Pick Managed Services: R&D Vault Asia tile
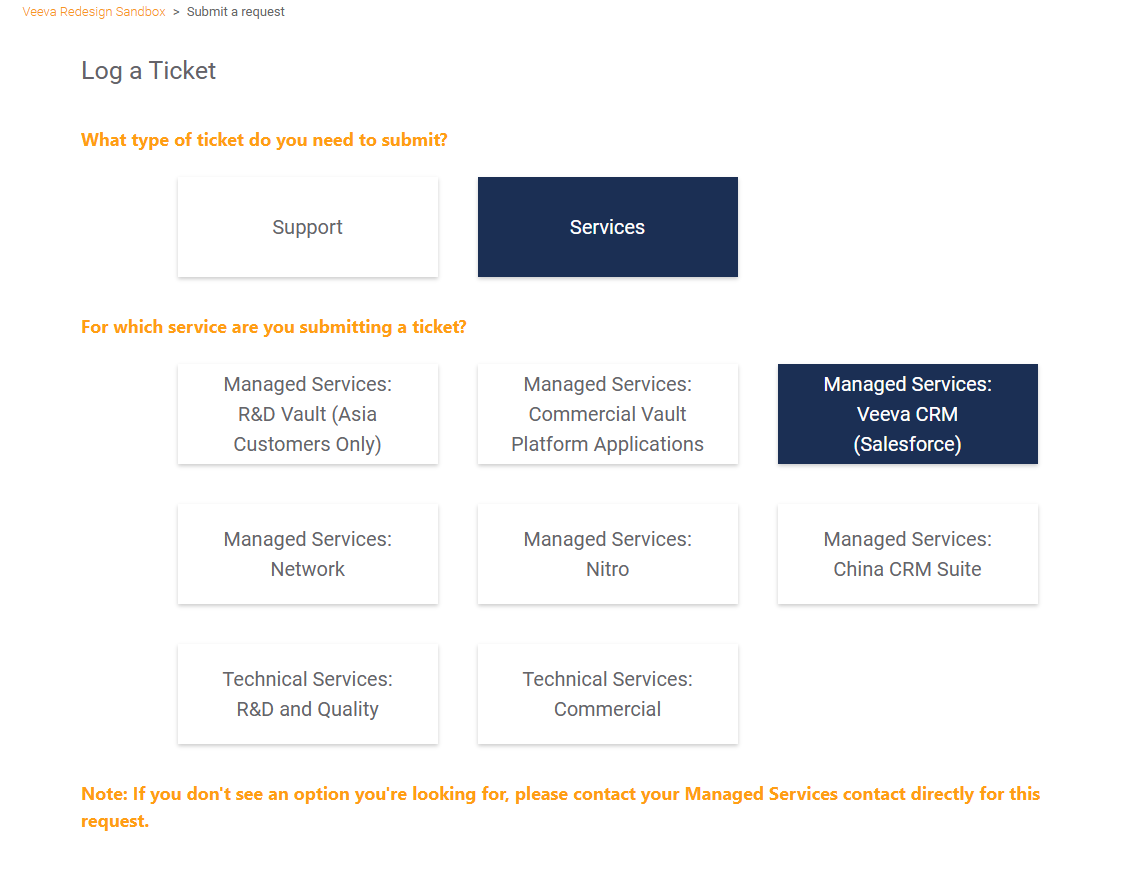 click(308, 414)
